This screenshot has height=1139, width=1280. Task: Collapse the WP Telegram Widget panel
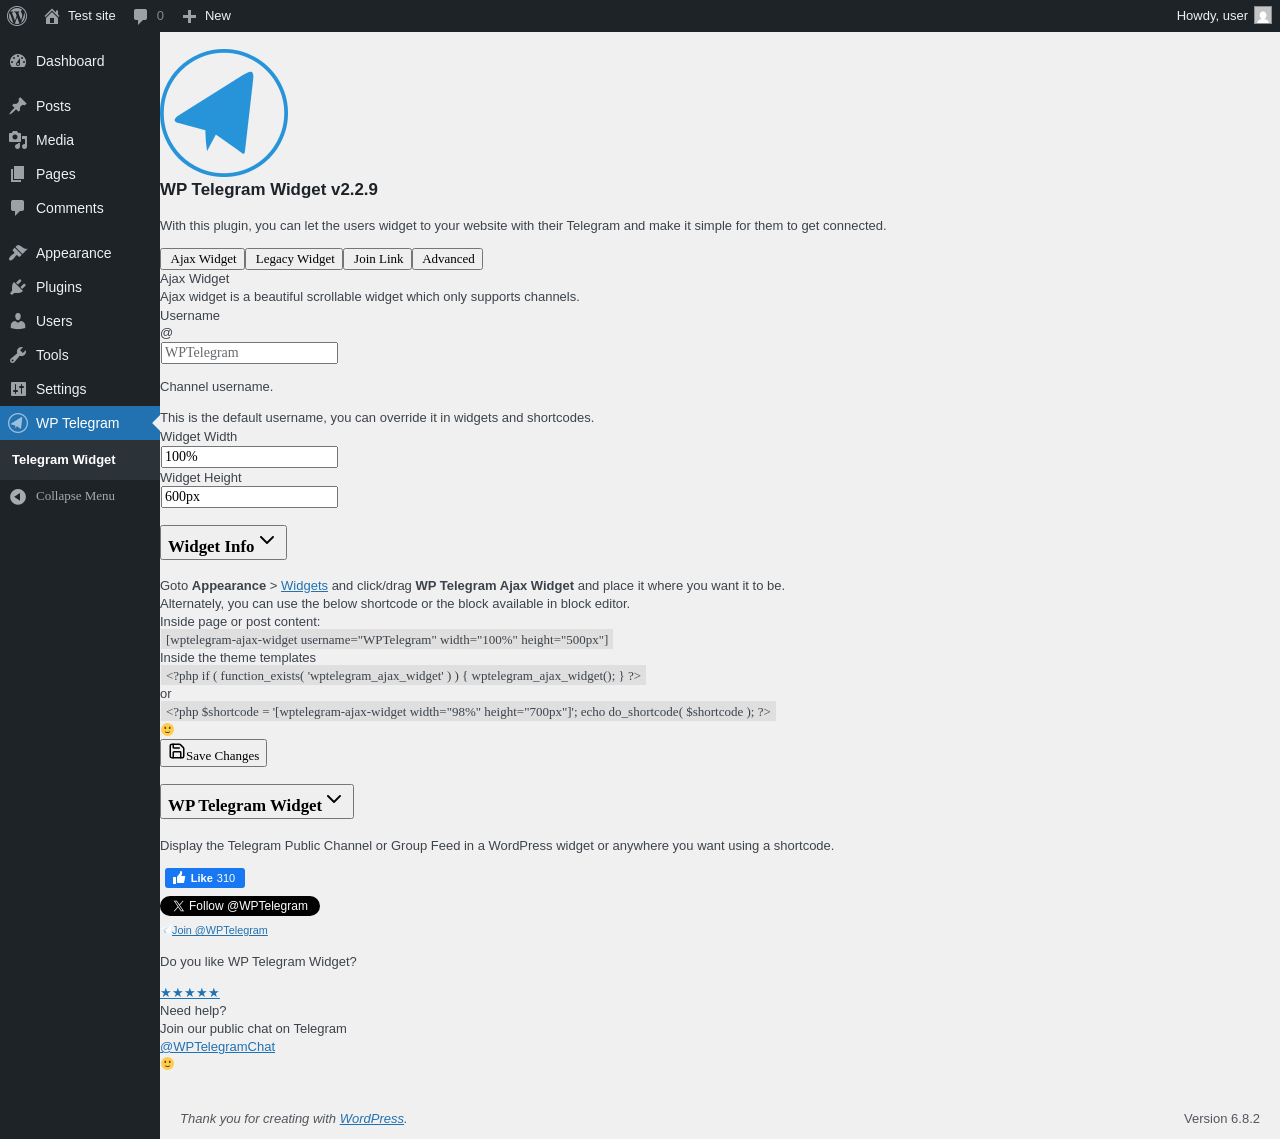click(x=257, y=802)
